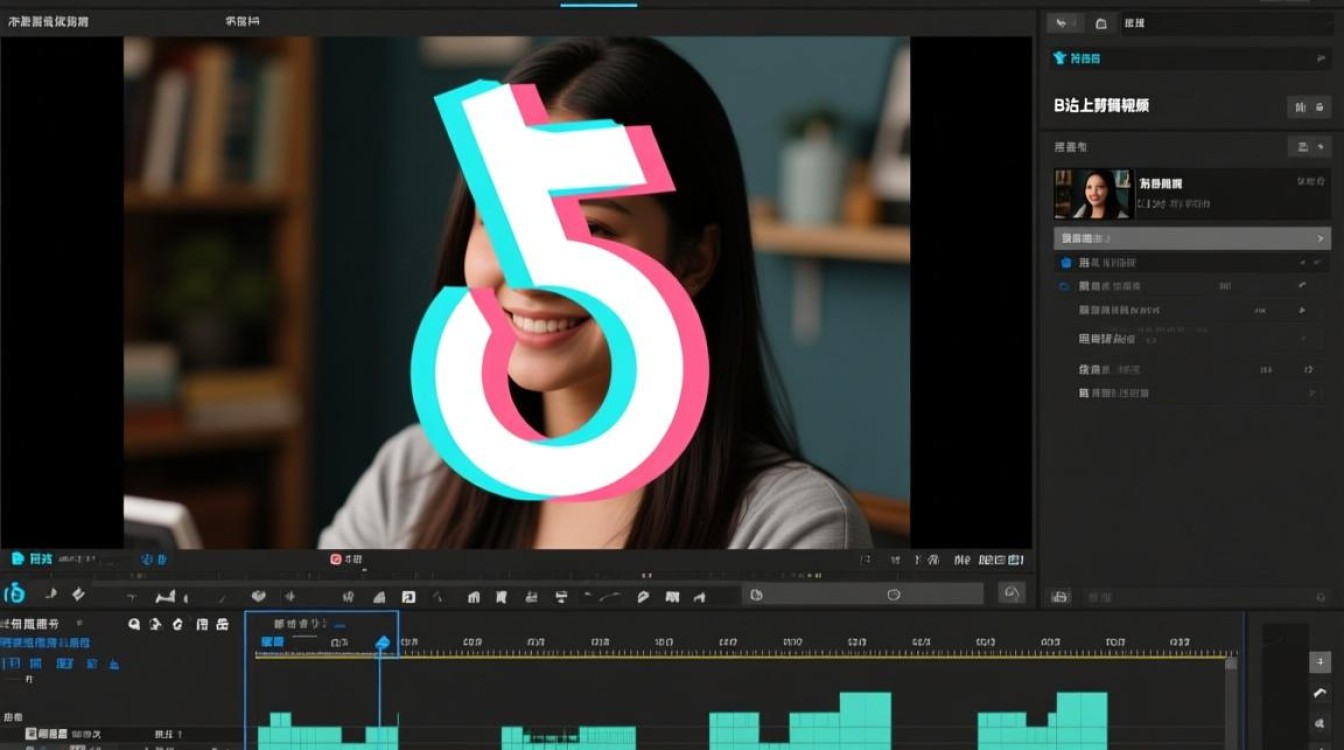Screen dimensions: 1344x750
Task: Click the B站上剪辑视频 heading text
Action: (1101, 105)
